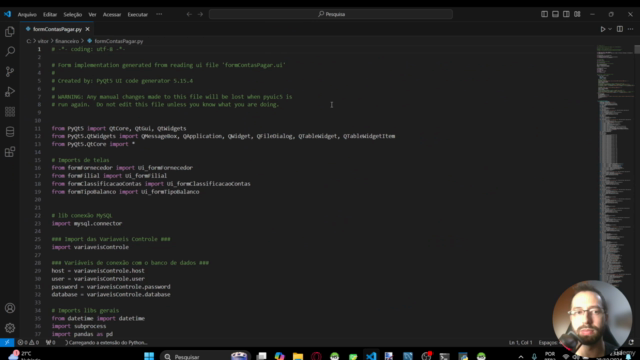Switch to VS Code taskbar icon
The height and width of the screenshot is (360, 640).
371,356
